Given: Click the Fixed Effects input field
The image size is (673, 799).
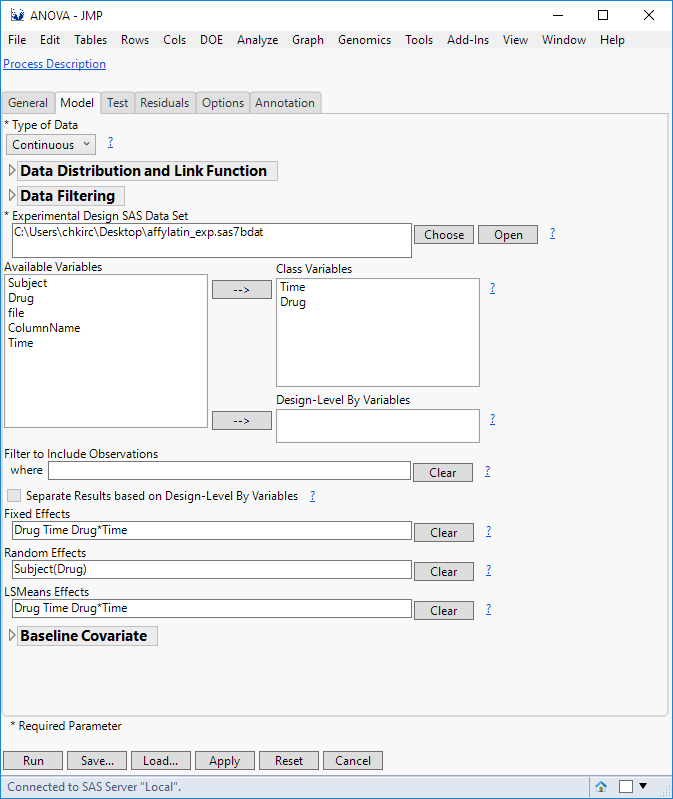Looking at the screenshot, I should [211, 531].
